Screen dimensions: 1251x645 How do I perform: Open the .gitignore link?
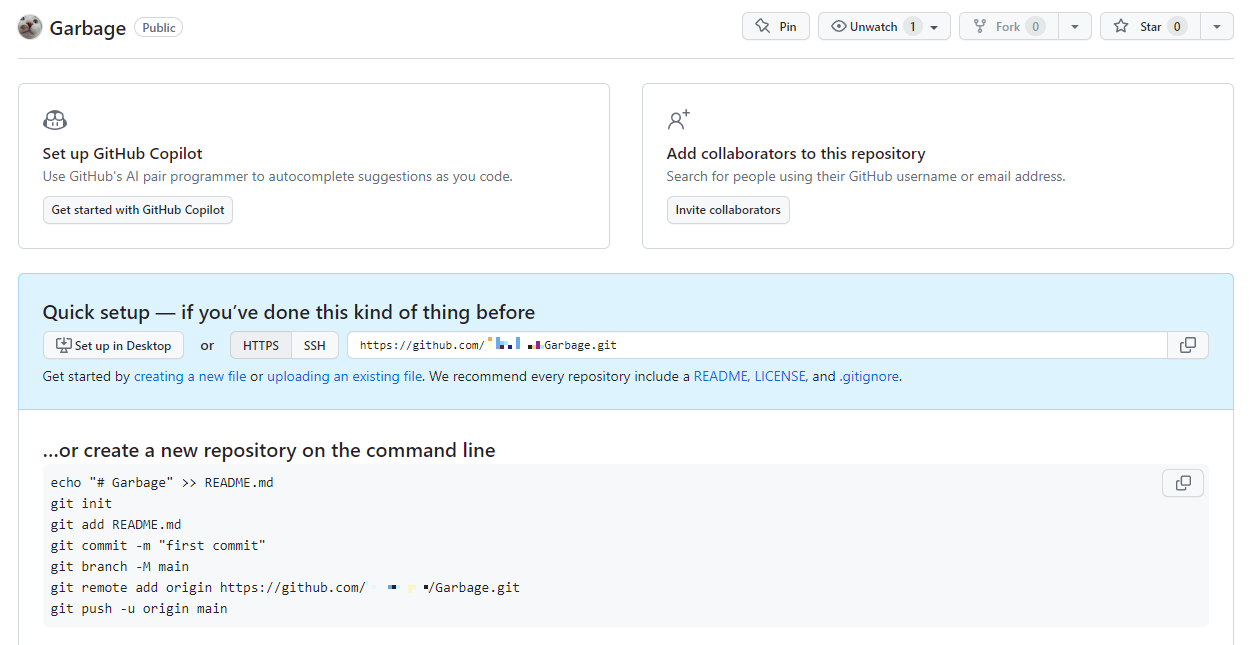point(869,377)
